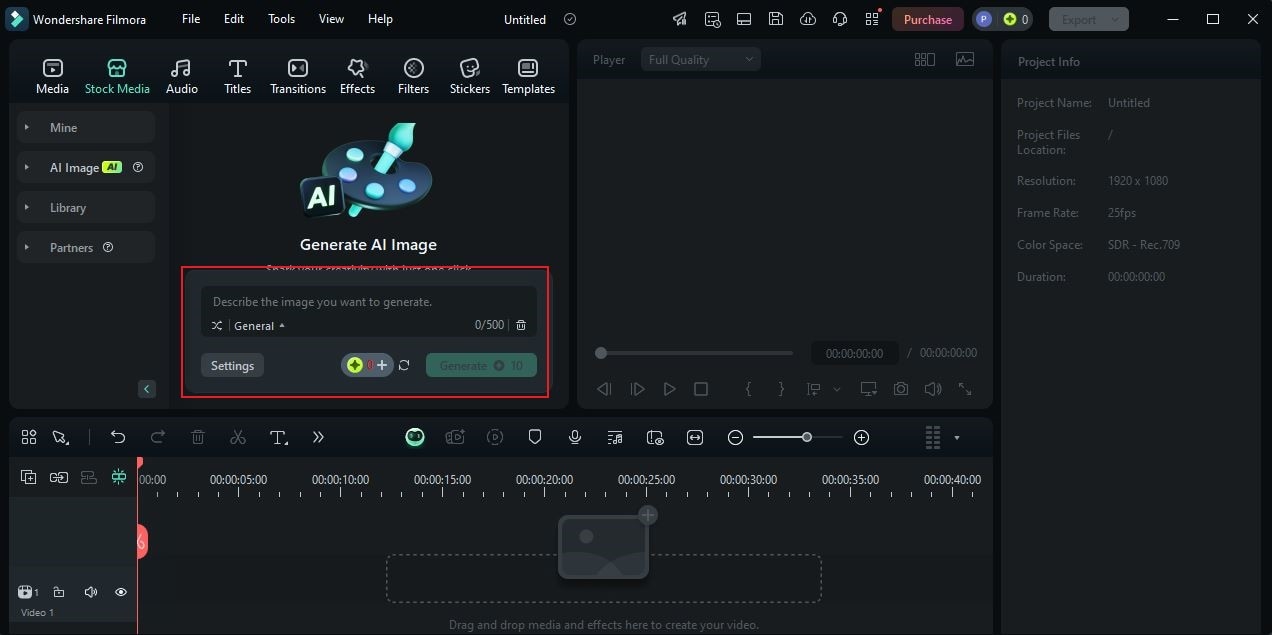The height and width of the screenshot is (635, 1272).
Task: Click the timeline zoom out minus button
Action: pos(735,437)
